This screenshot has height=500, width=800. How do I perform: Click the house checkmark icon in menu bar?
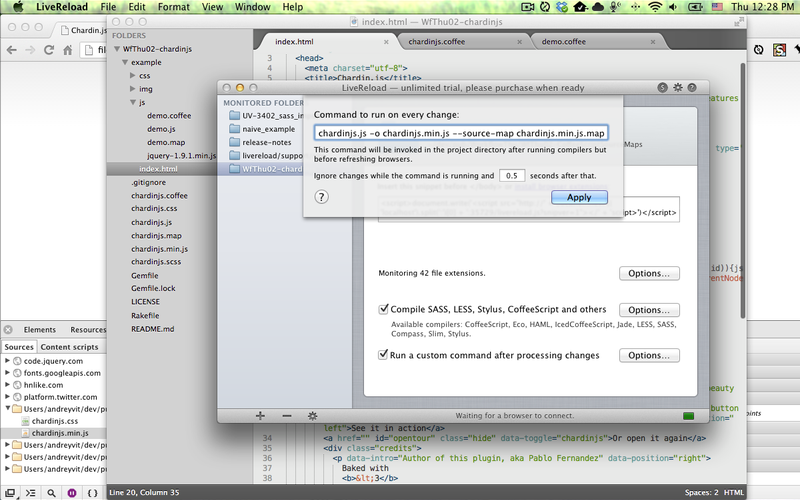coord(580,7)
